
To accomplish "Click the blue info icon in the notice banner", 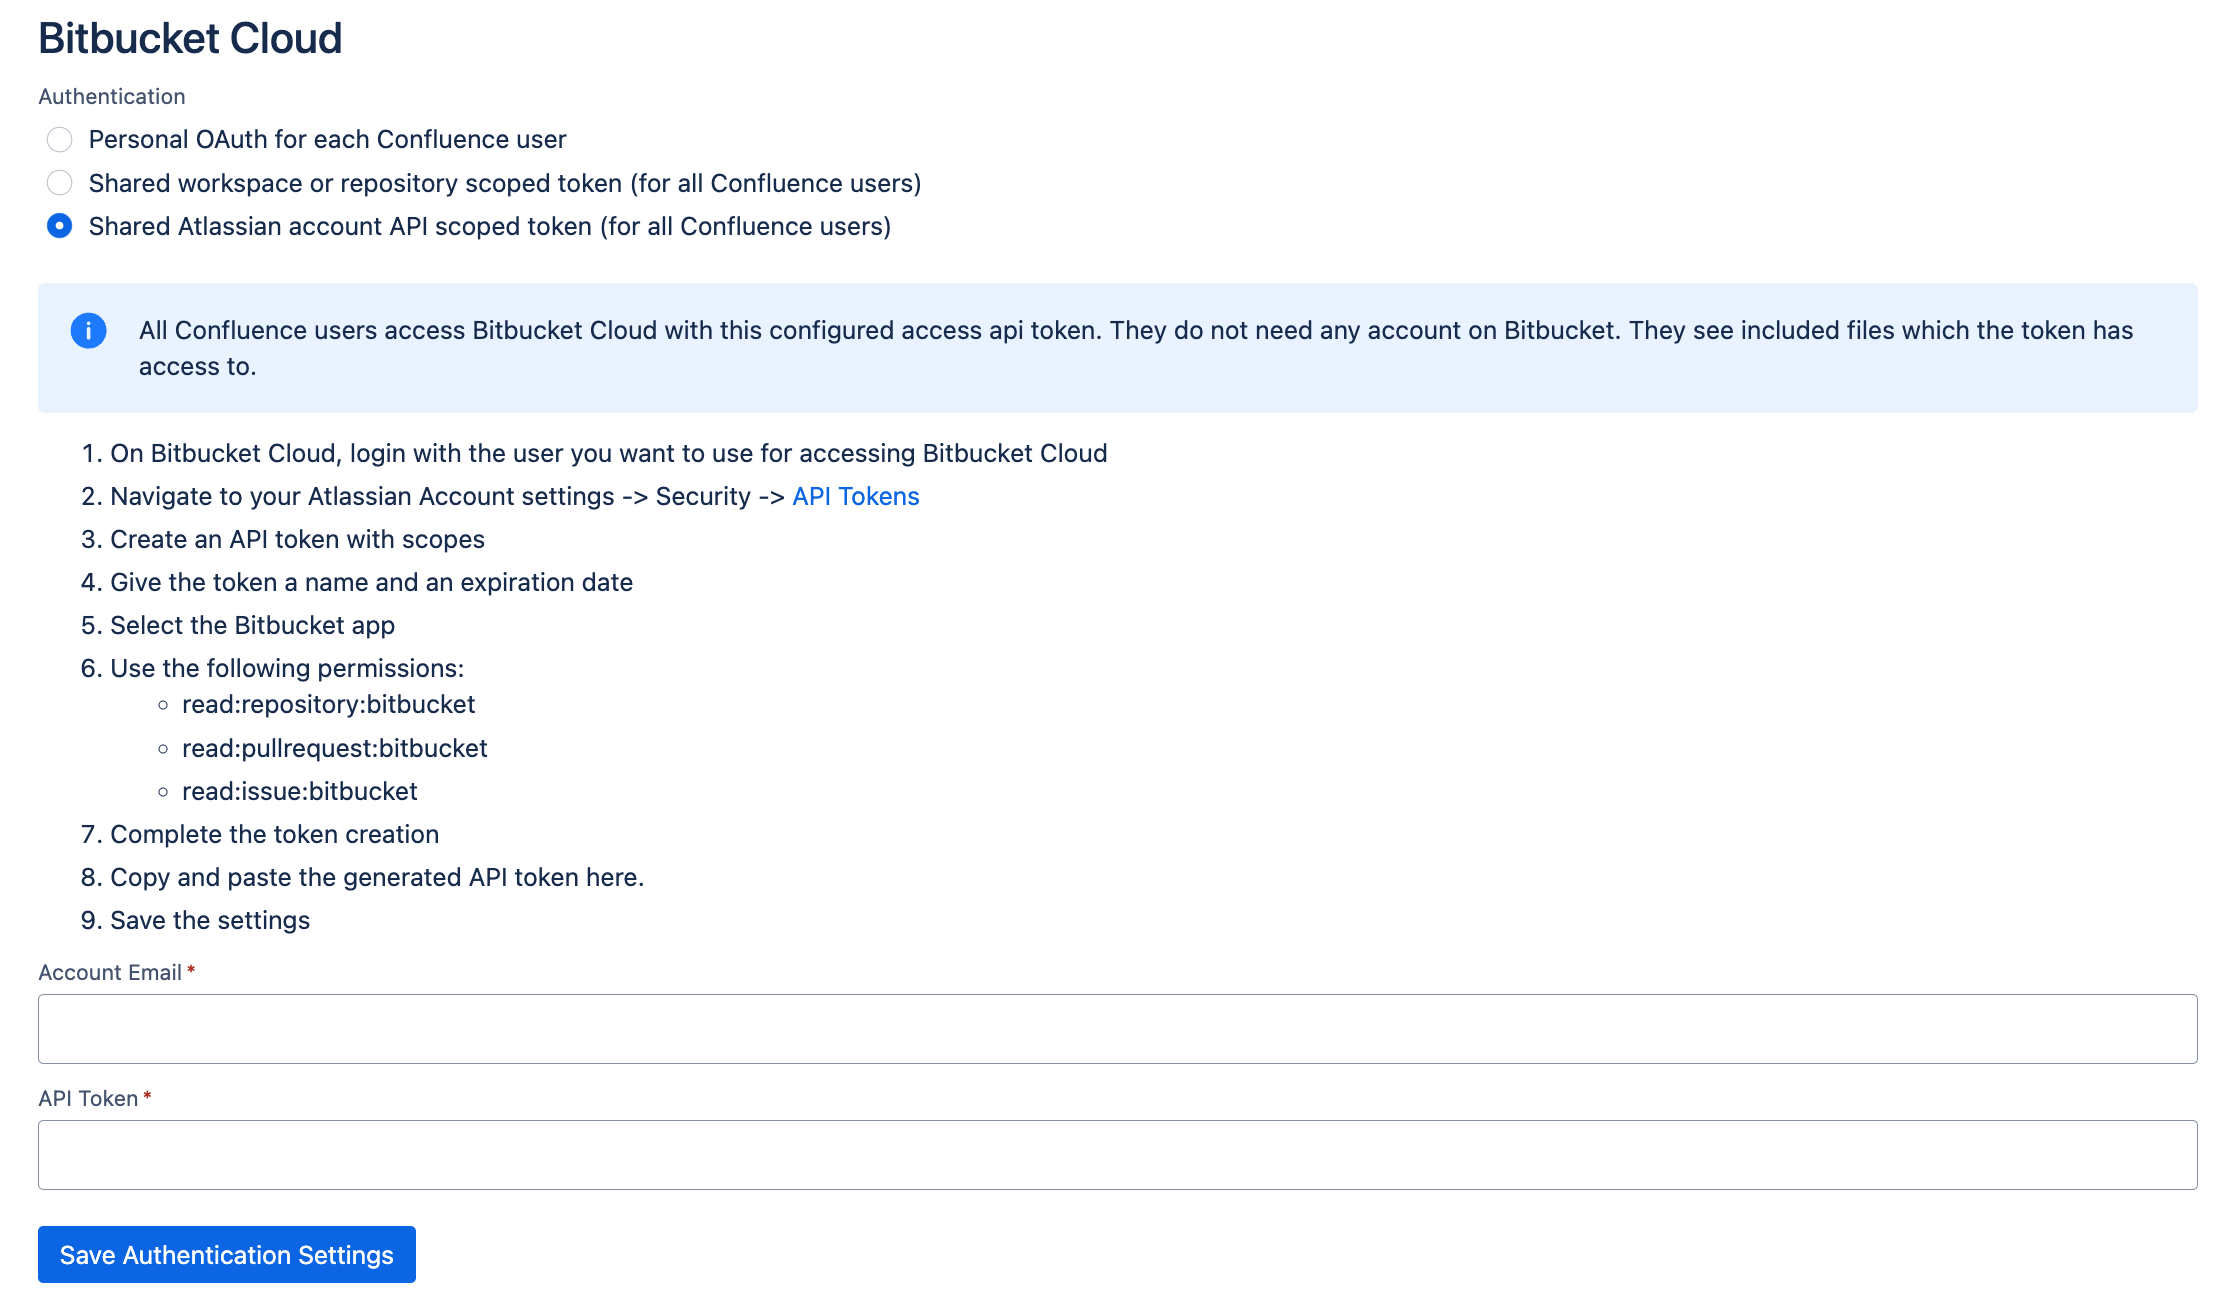I will [x=88, y=330].
